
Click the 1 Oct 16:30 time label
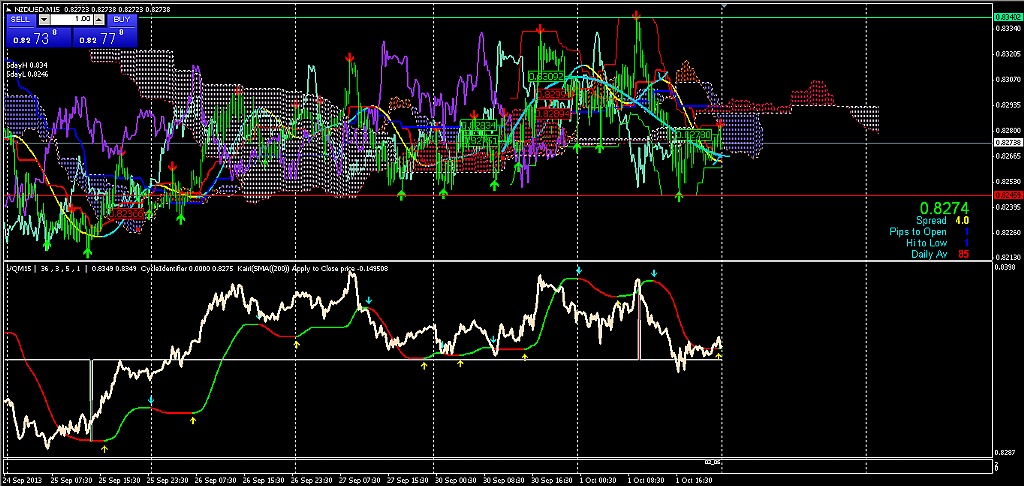pos(693,479)
